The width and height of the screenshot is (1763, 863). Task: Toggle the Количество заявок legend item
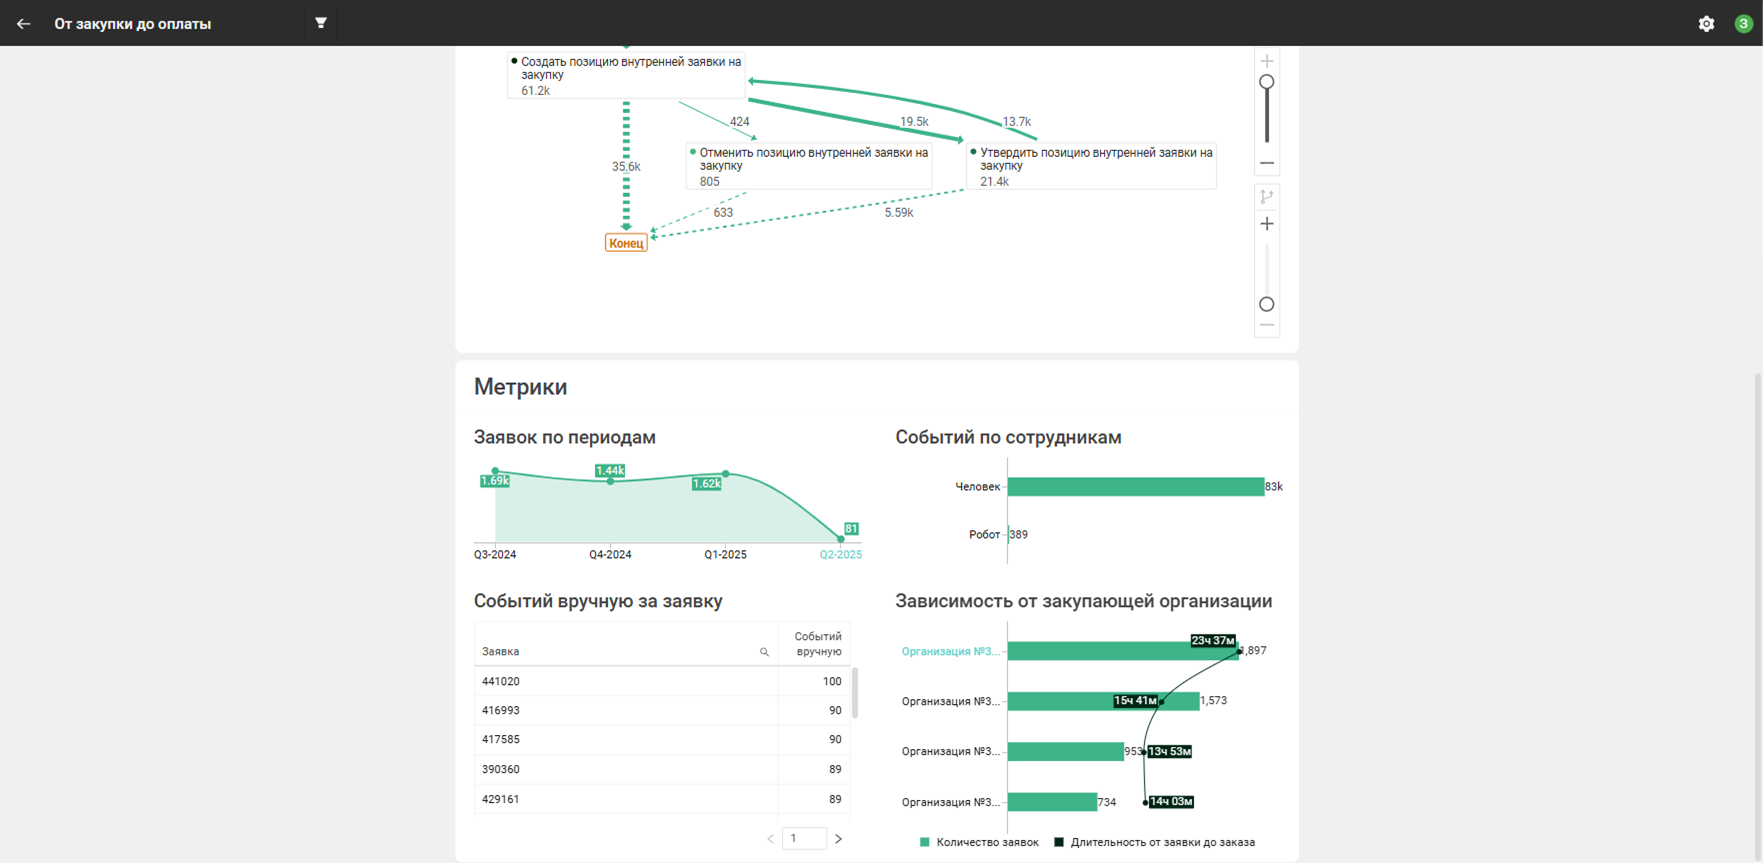pos(979,842)
